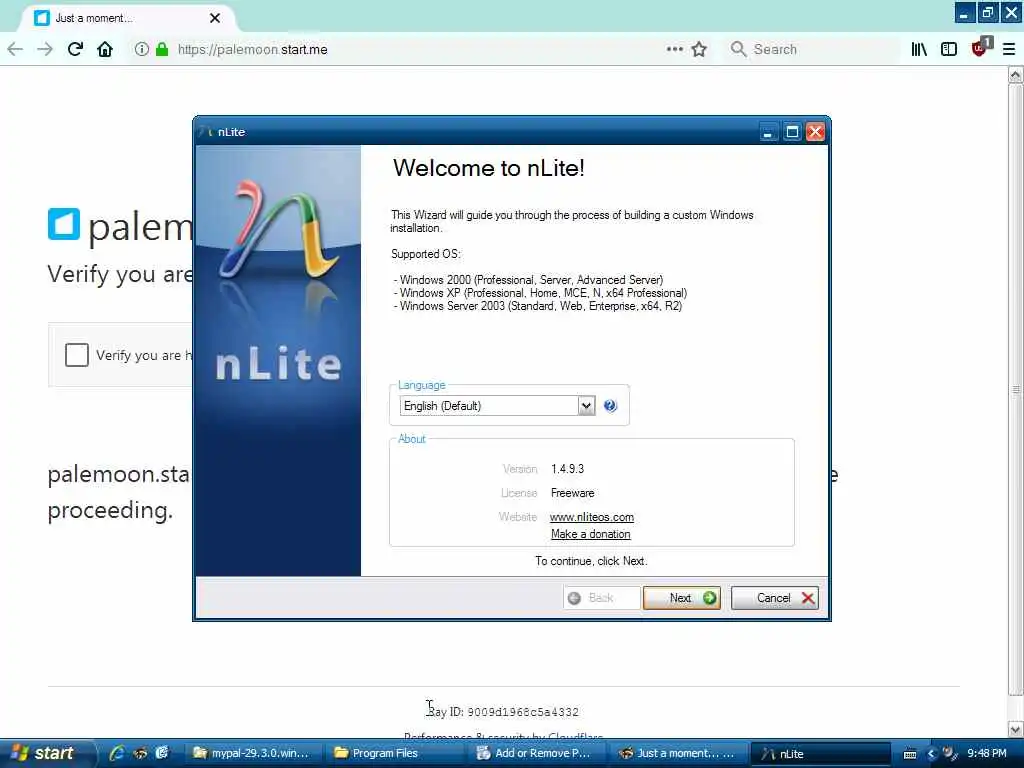1024x768 pixels.
Task: Open the browser hamburger menu
Action: point(1009,49)
